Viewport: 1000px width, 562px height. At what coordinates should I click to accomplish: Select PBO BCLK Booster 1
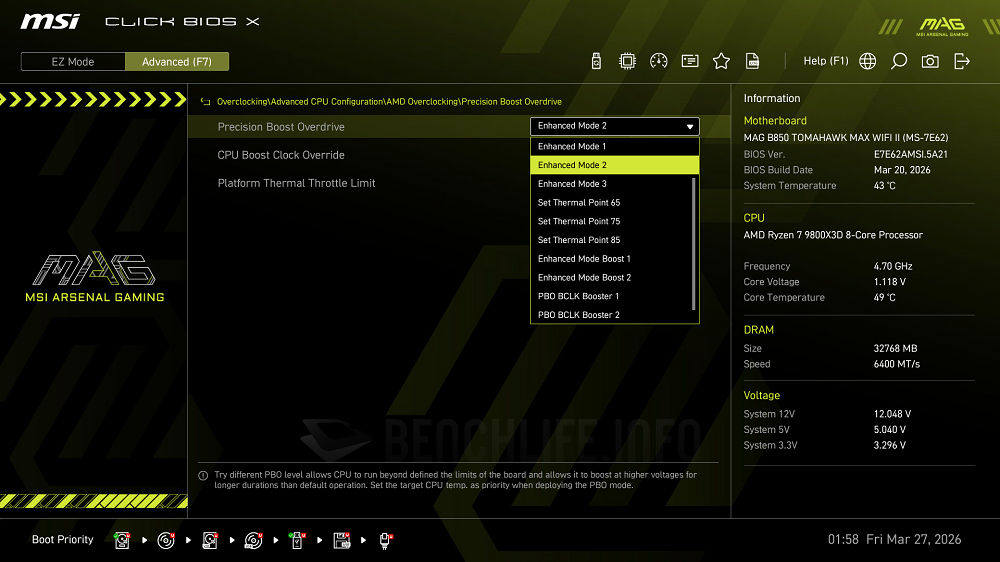click(612, 296)
